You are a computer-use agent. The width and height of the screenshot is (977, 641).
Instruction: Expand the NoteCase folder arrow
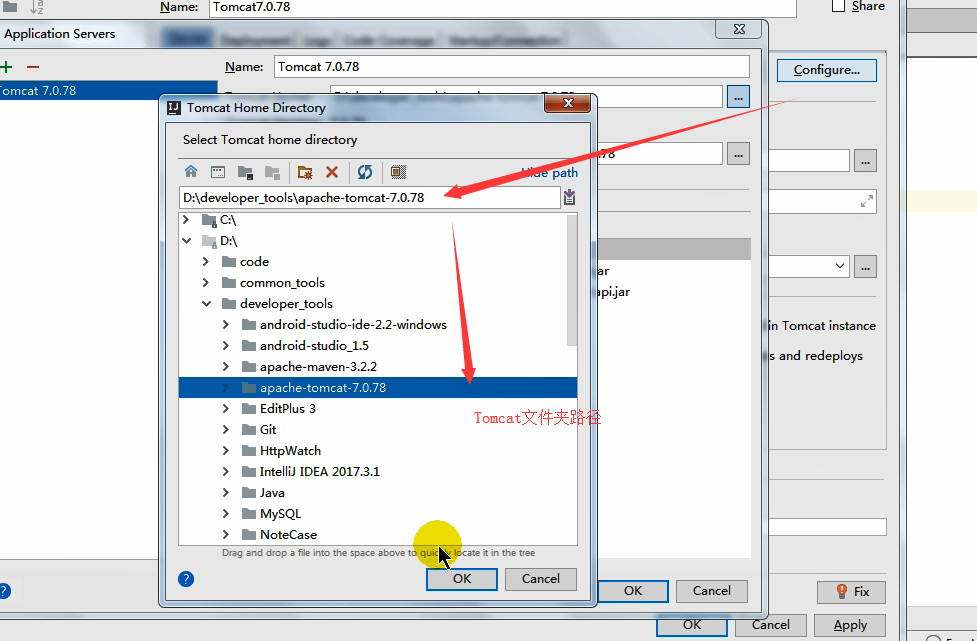pyautogui.click(x=226, y=534)
